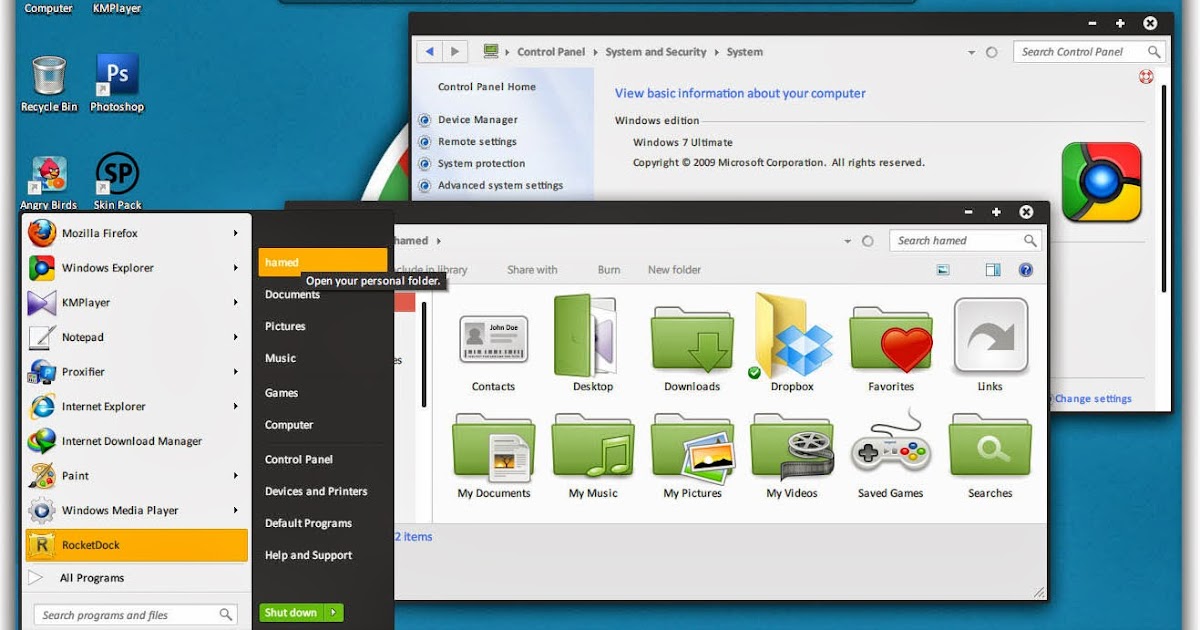Expand Windows Explorer jump list arrow
This screenshot has height=630, width=1200.
click(236, 268)
